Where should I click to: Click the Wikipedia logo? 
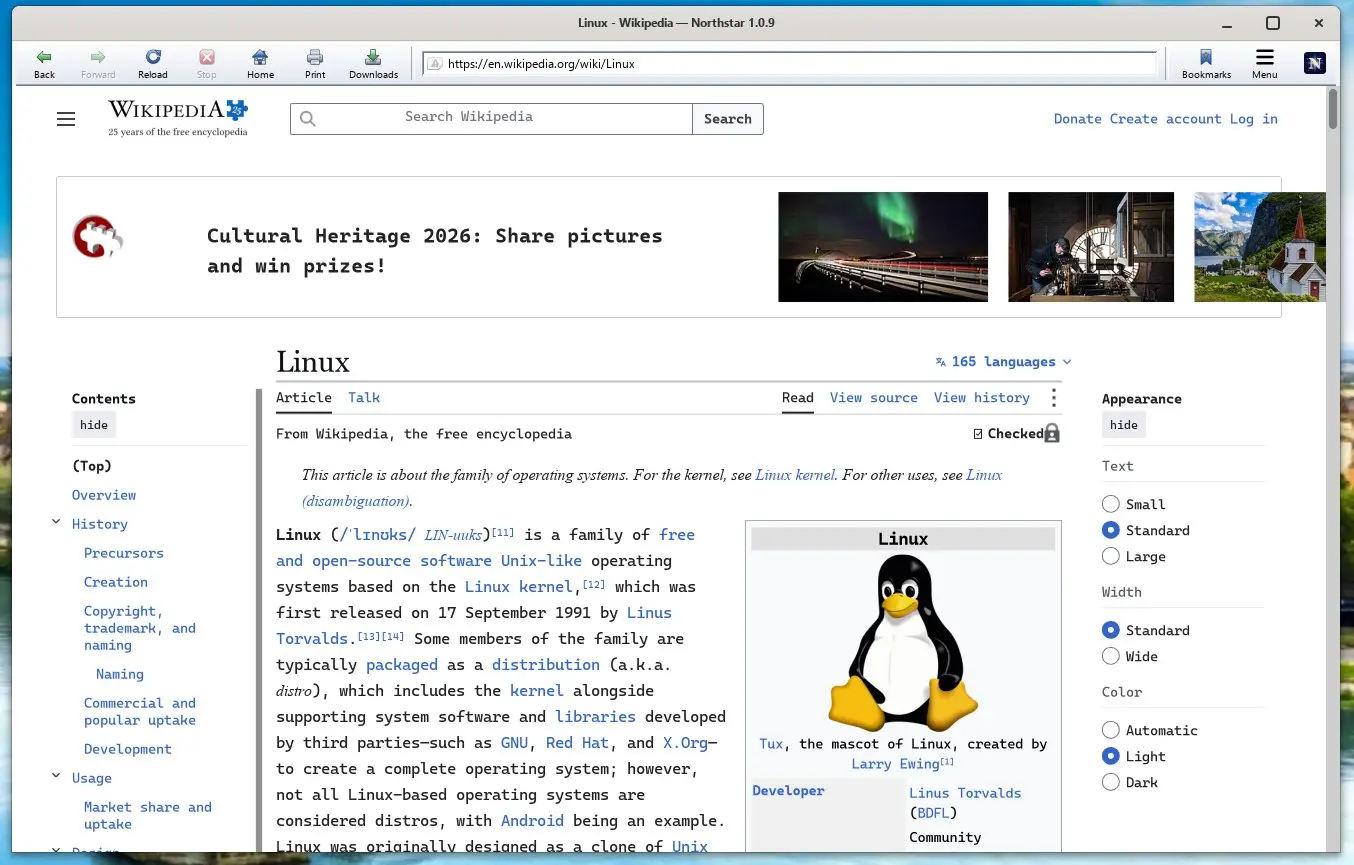(178, 118)
